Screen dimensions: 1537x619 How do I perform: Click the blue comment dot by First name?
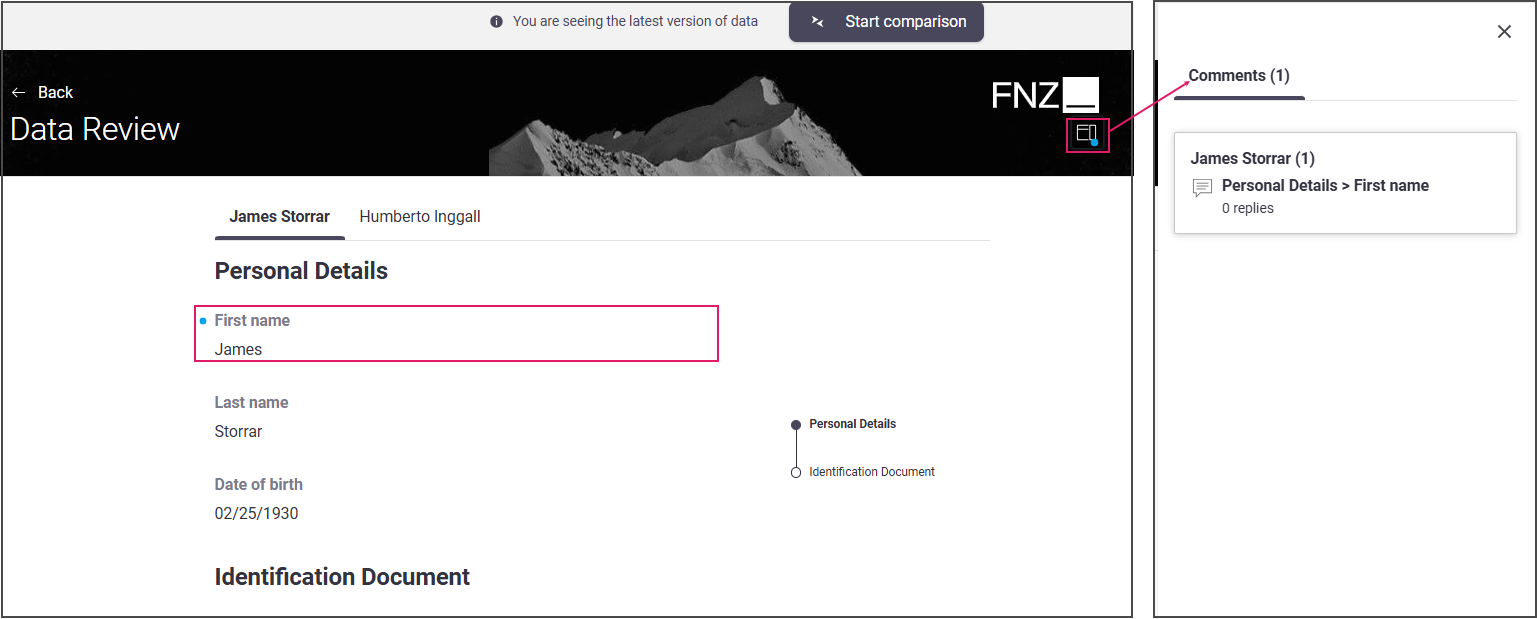[203, 321]
